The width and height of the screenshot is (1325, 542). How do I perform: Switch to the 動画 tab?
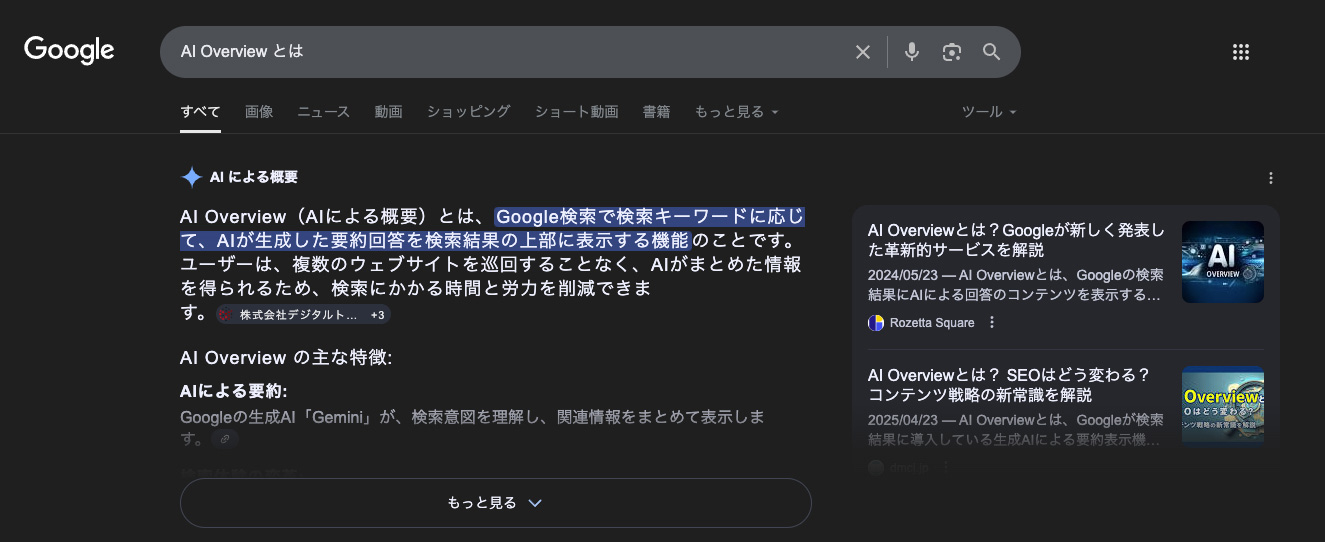point(389,112)
